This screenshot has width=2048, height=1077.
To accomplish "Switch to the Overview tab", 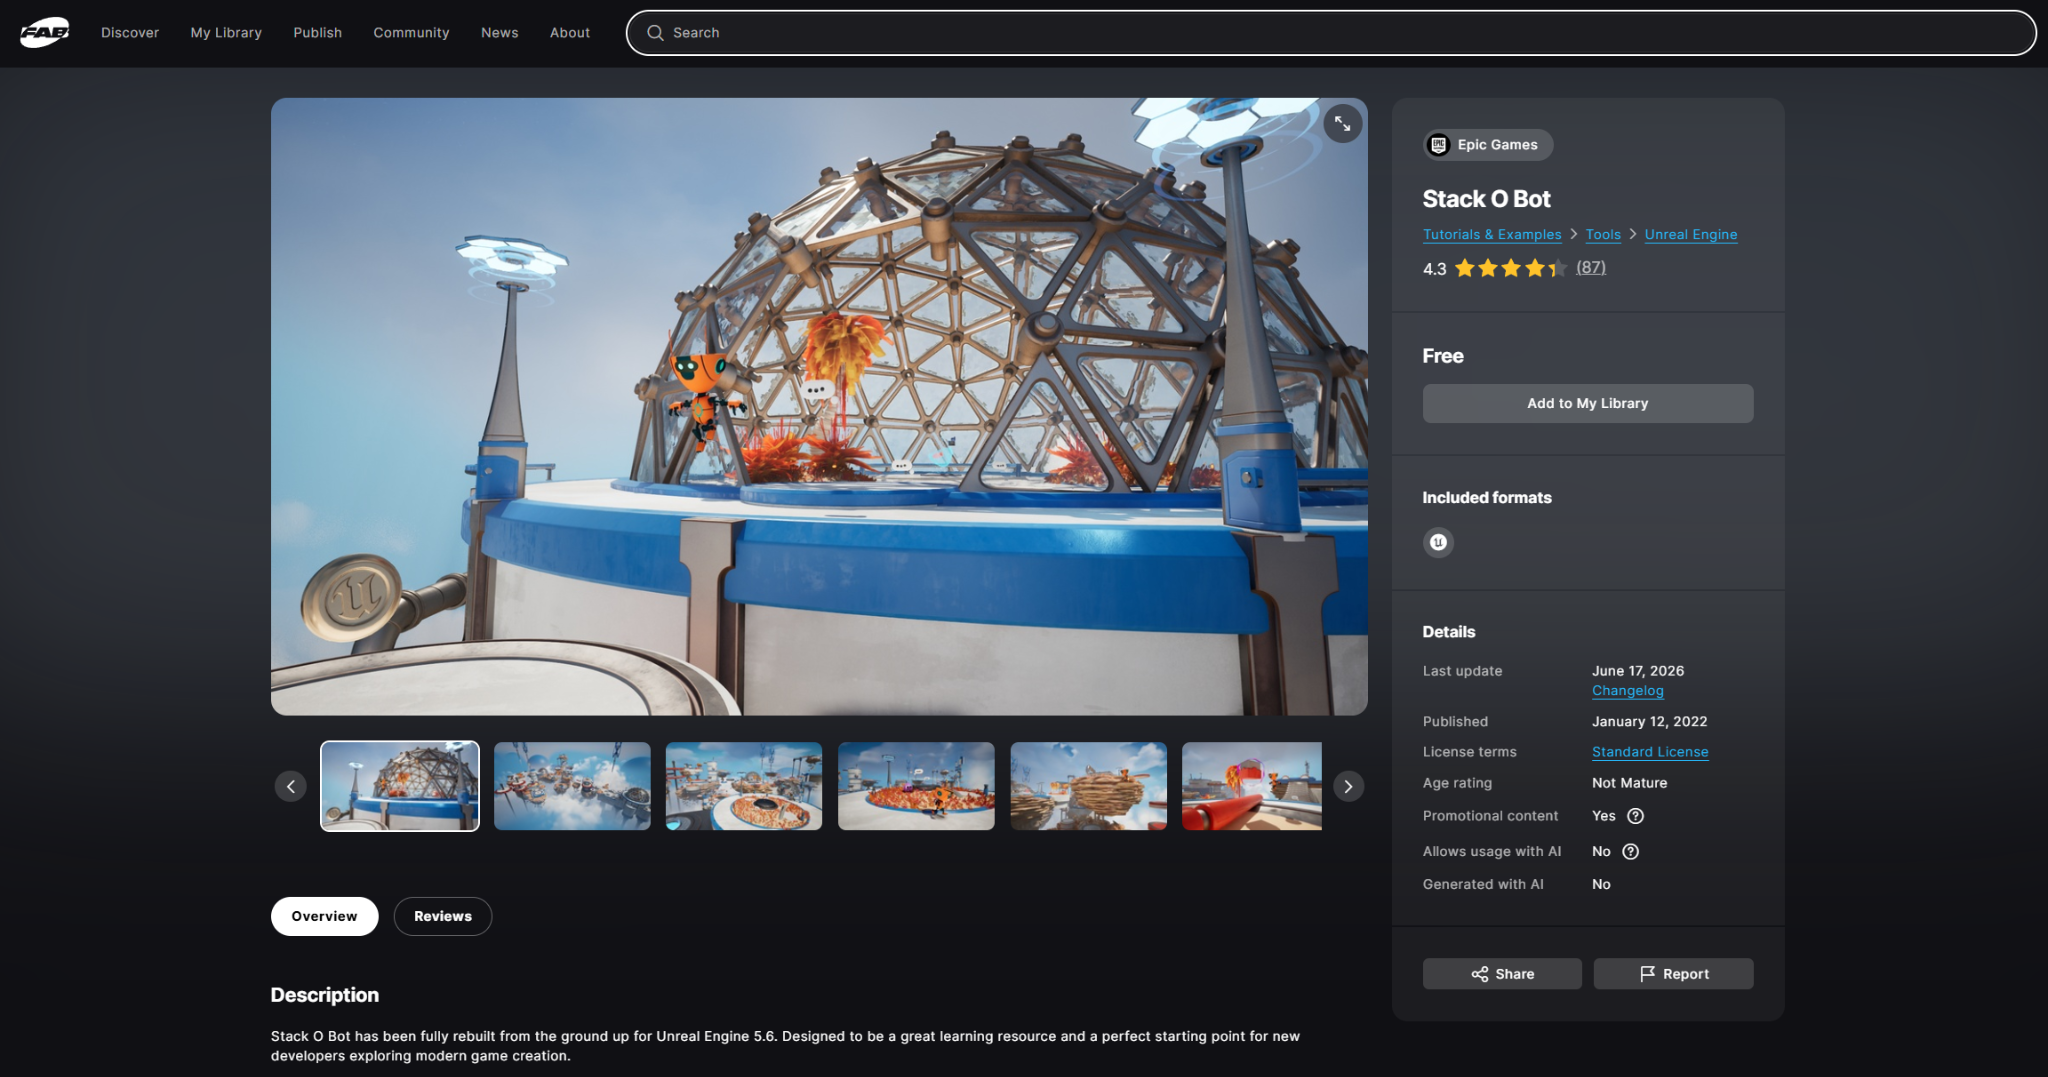I will [324, 916].
